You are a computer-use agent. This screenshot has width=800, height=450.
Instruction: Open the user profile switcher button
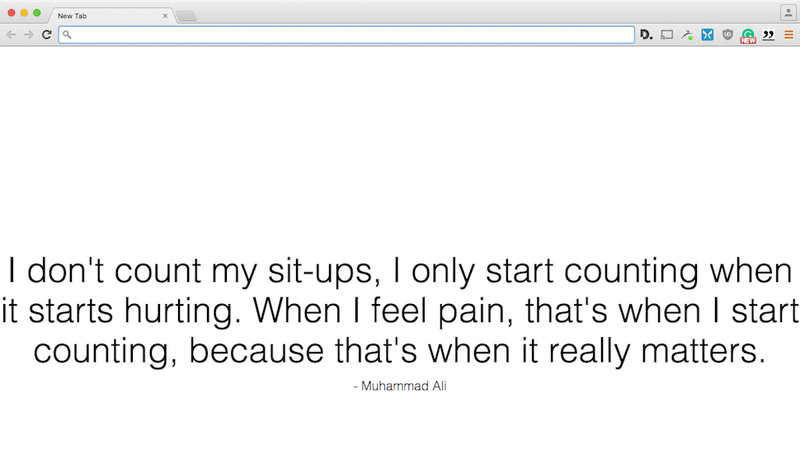coord(788,13)
